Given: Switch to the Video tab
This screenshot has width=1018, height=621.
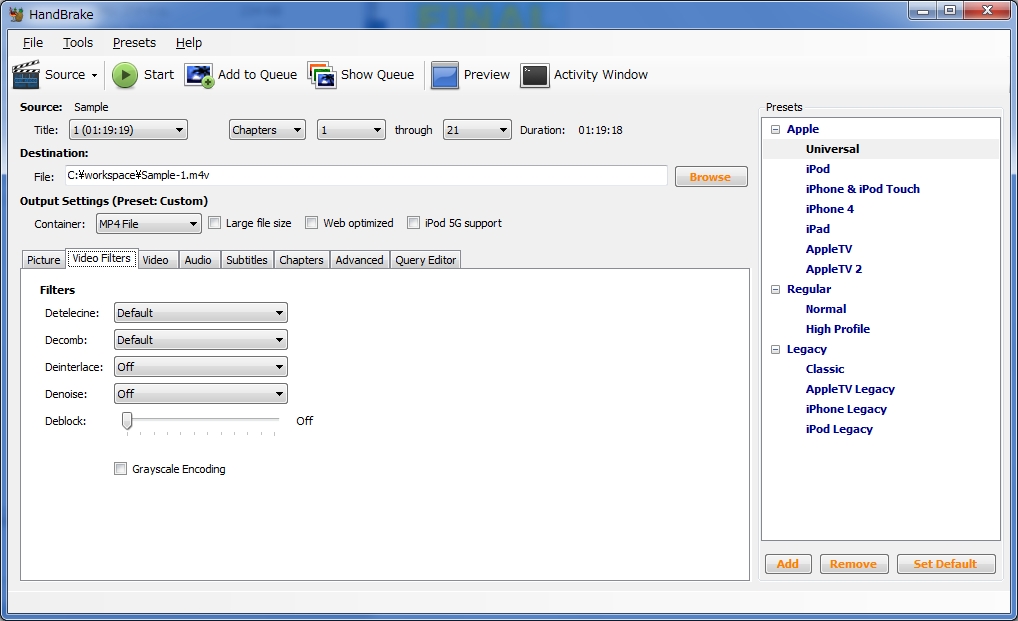Looking at the screenshot, I should click(156, 260).
